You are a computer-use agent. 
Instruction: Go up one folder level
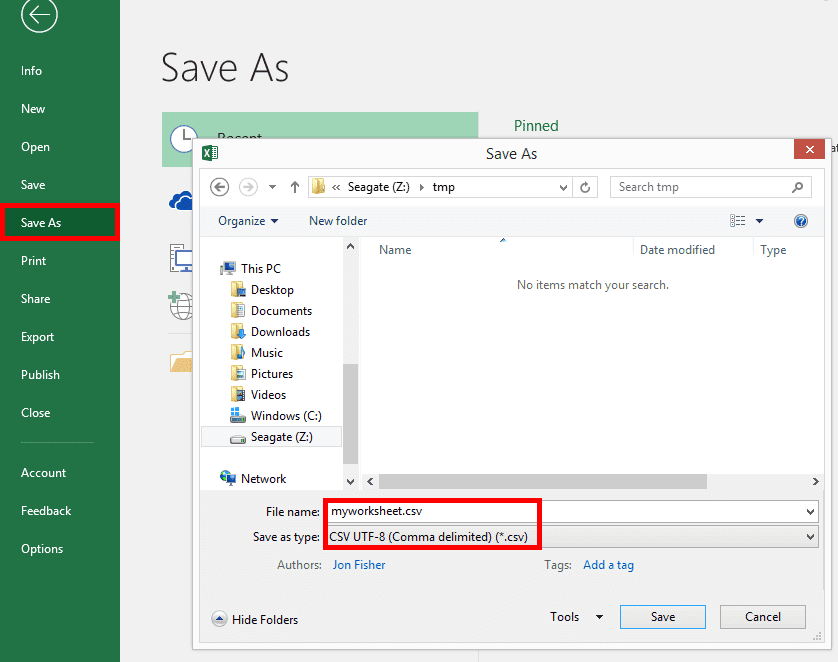(x=294, y=186)
